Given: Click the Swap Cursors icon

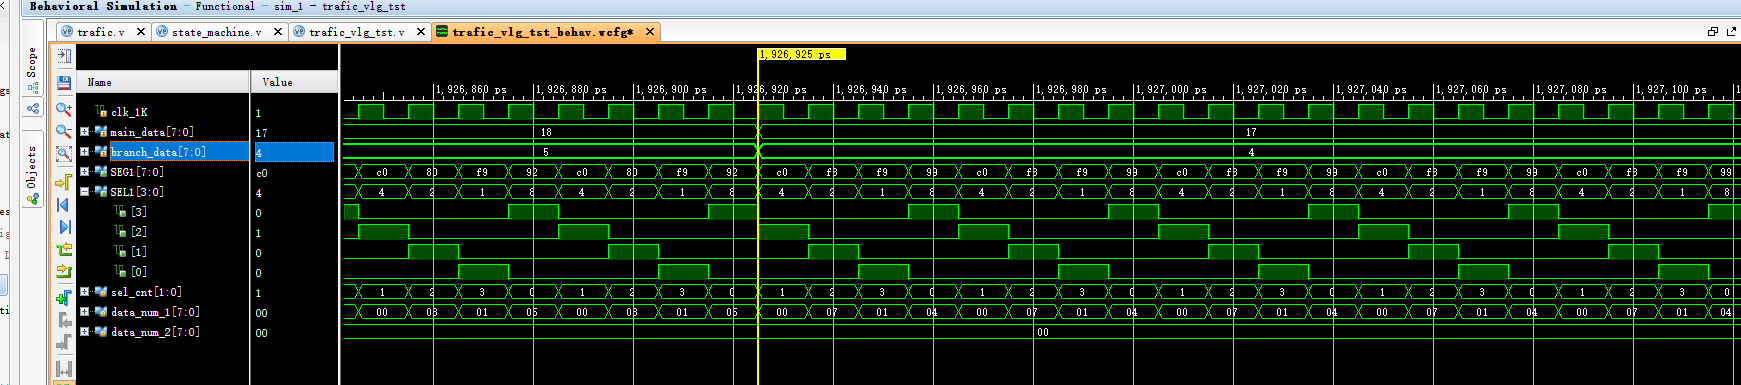Looking at the screenshot, I should pos(64,368).
